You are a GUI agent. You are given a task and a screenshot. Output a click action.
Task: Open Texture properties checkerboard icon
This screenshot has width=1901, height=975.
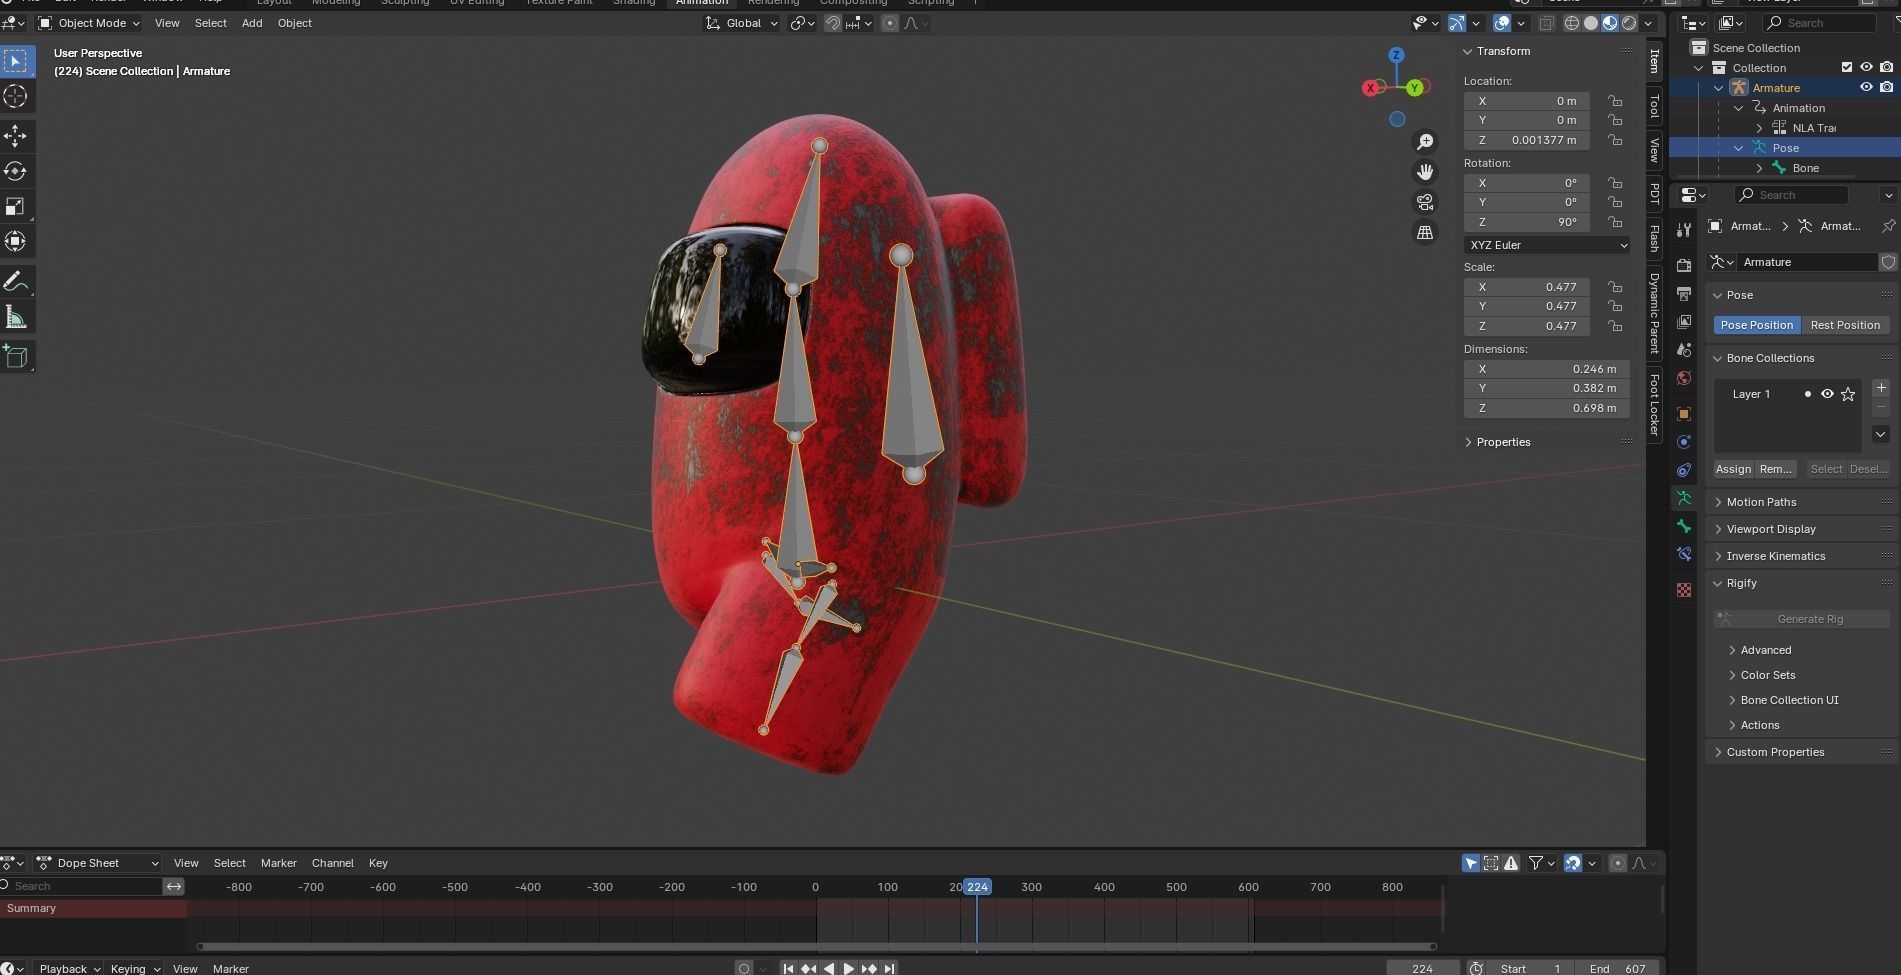(1684, 590)
